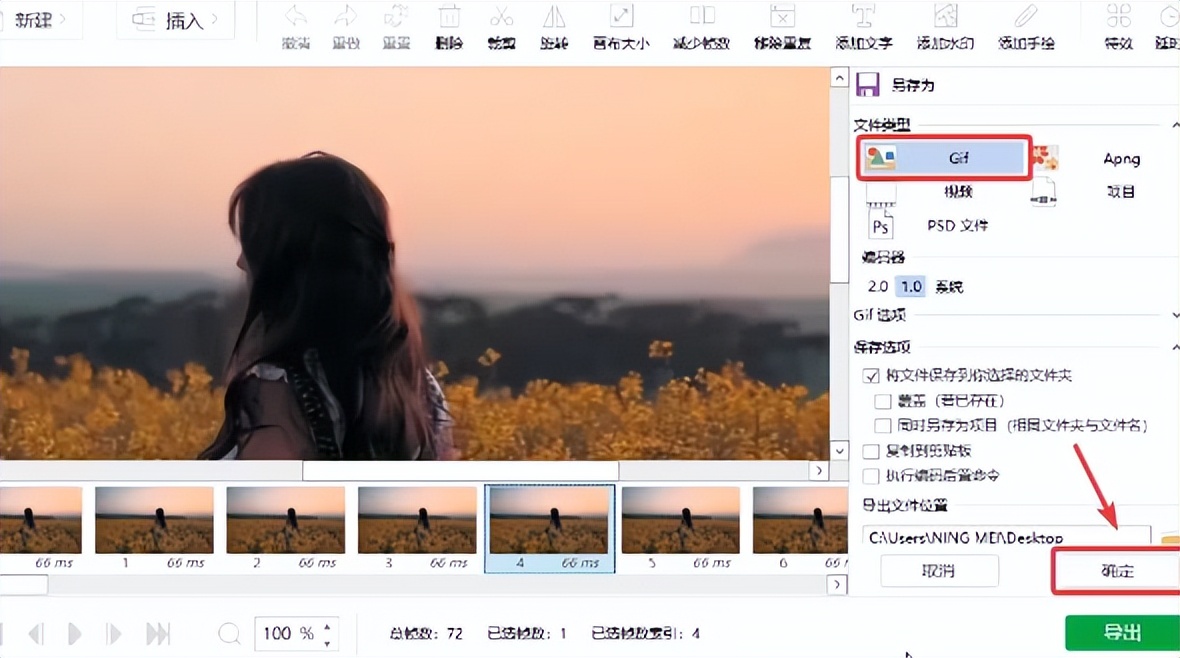This screenshot has width=1180, height=658.
Task: Open the 添加水印 add watermark tool
Action: click(945, 27)
